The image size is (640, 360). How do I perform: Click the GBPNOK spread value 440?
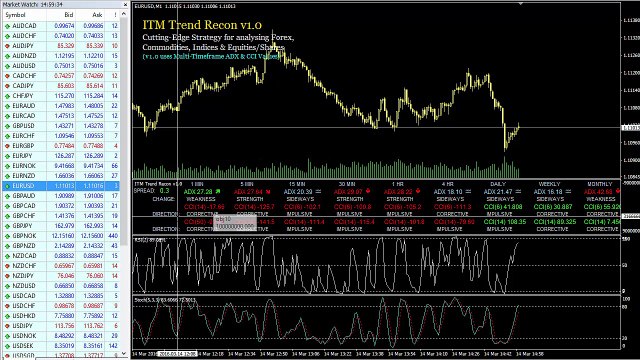coord(113,236)
